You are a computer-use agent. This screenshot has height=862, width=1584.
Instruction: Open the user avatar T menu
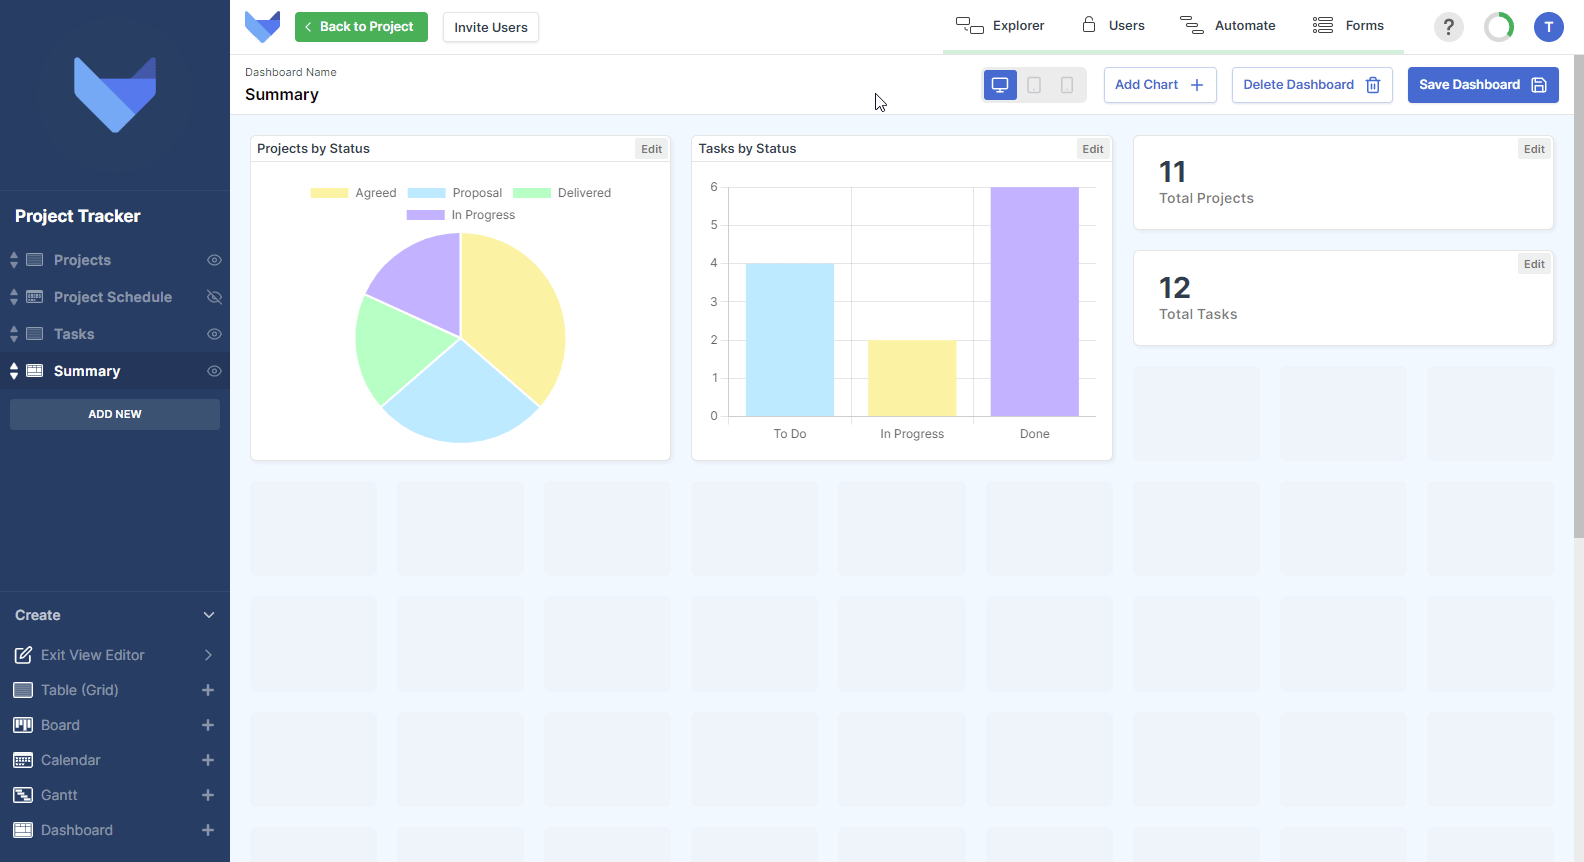(x=1548, y=27)
